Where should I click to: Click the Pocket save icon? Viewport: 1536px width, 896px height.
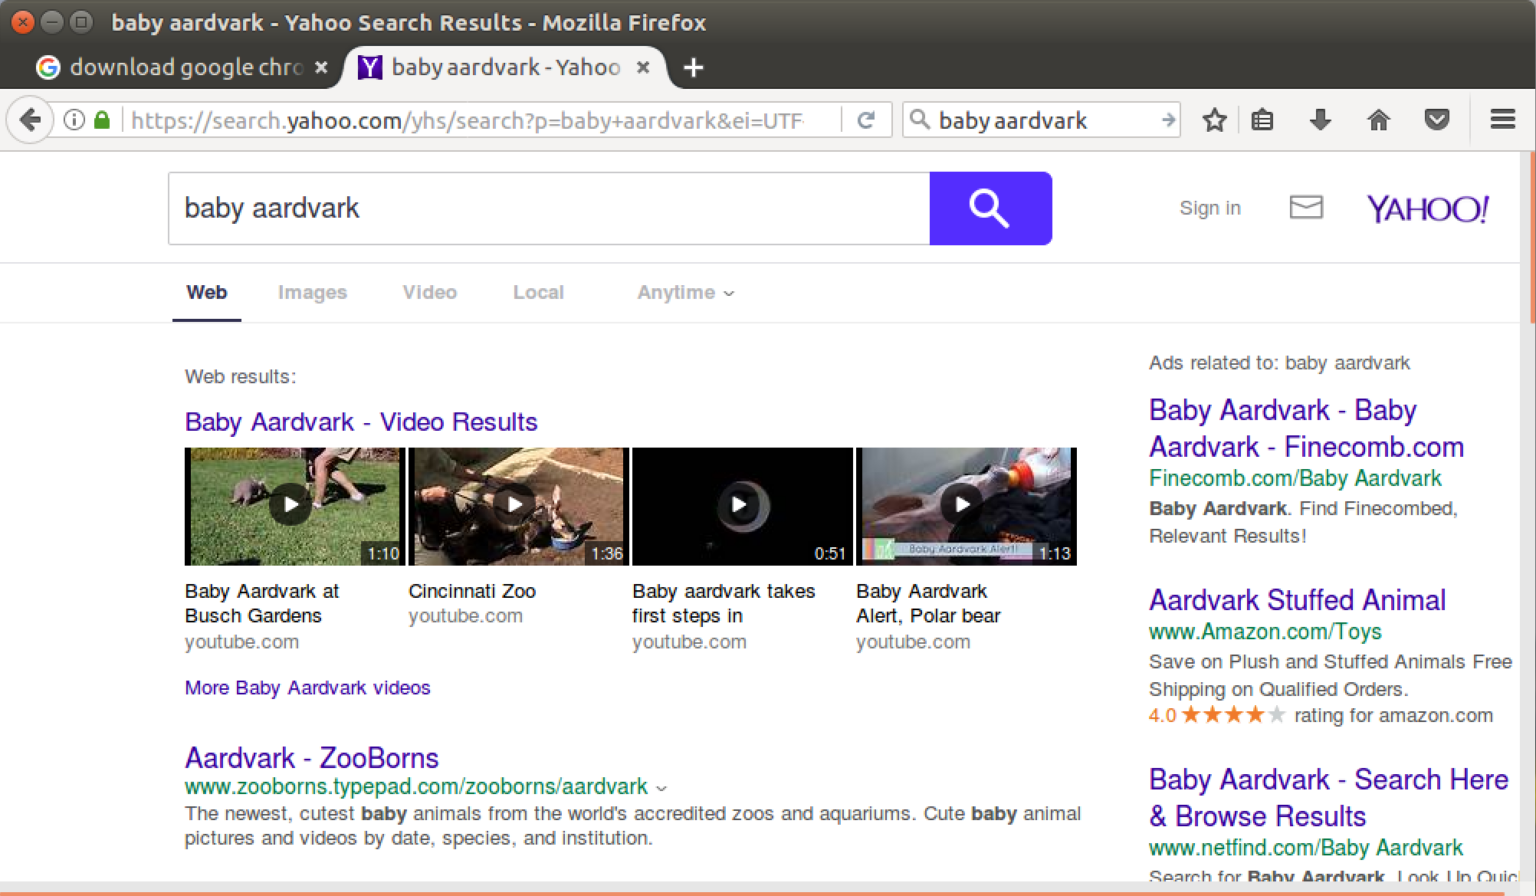click(1437, 119)
